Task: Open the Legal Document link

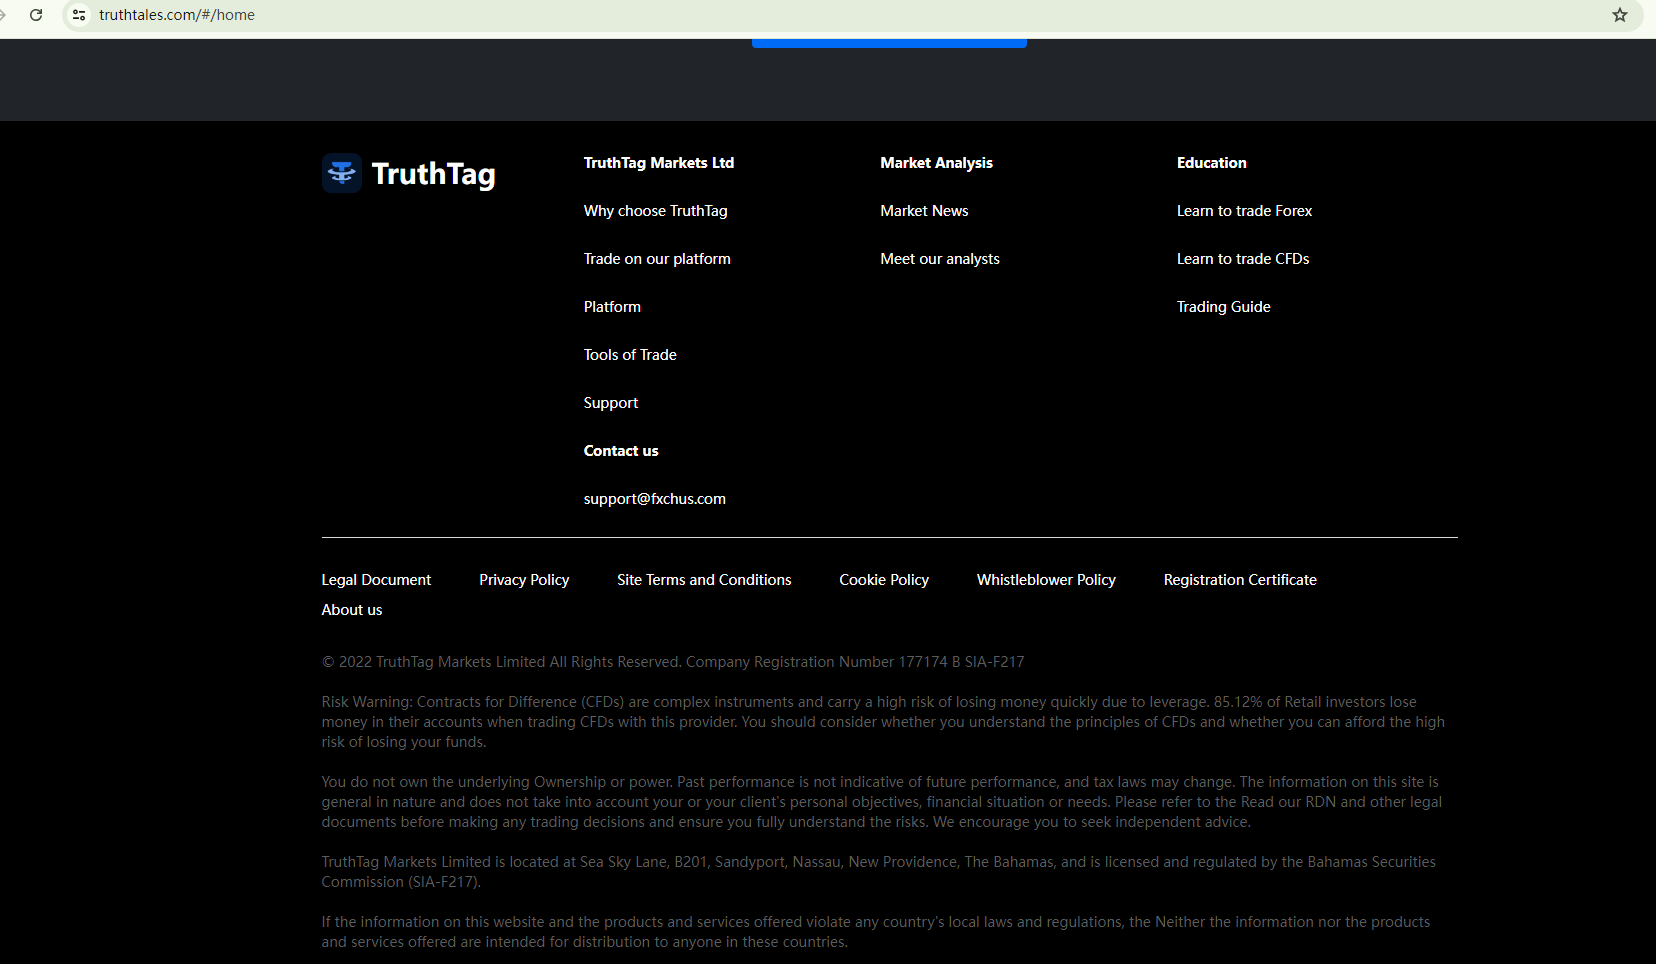Action: pos(376,580)
